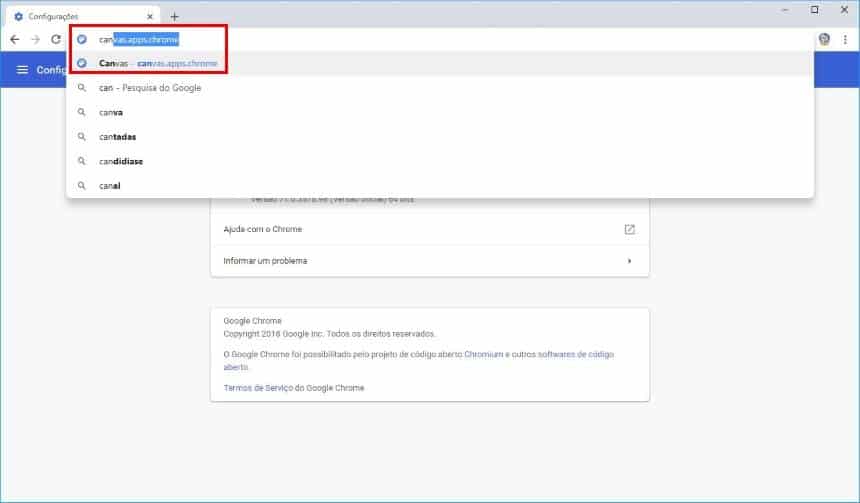Click the magnifier icon beside 'can - Pesquisa do Google'
Image resolution: width=860 pixels, height=503 pixels.
coord(82,87)
